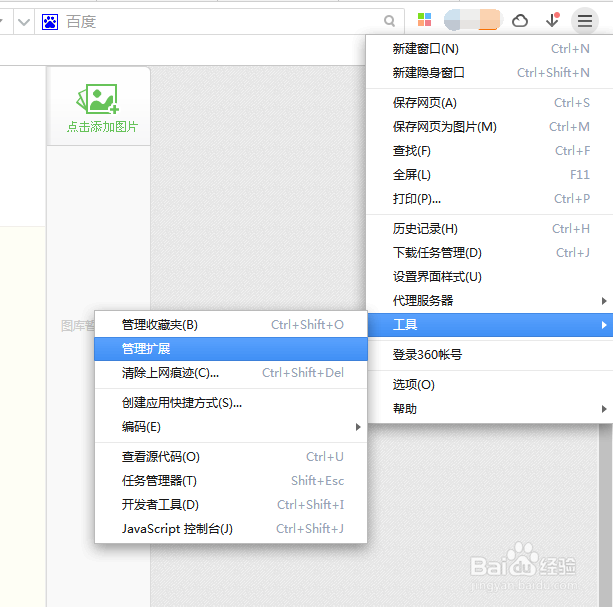Image resolution: width=613 pixels, height=607 pixels.
Task: Select 全屏(L) menu entry
Action: coord(490,175)
